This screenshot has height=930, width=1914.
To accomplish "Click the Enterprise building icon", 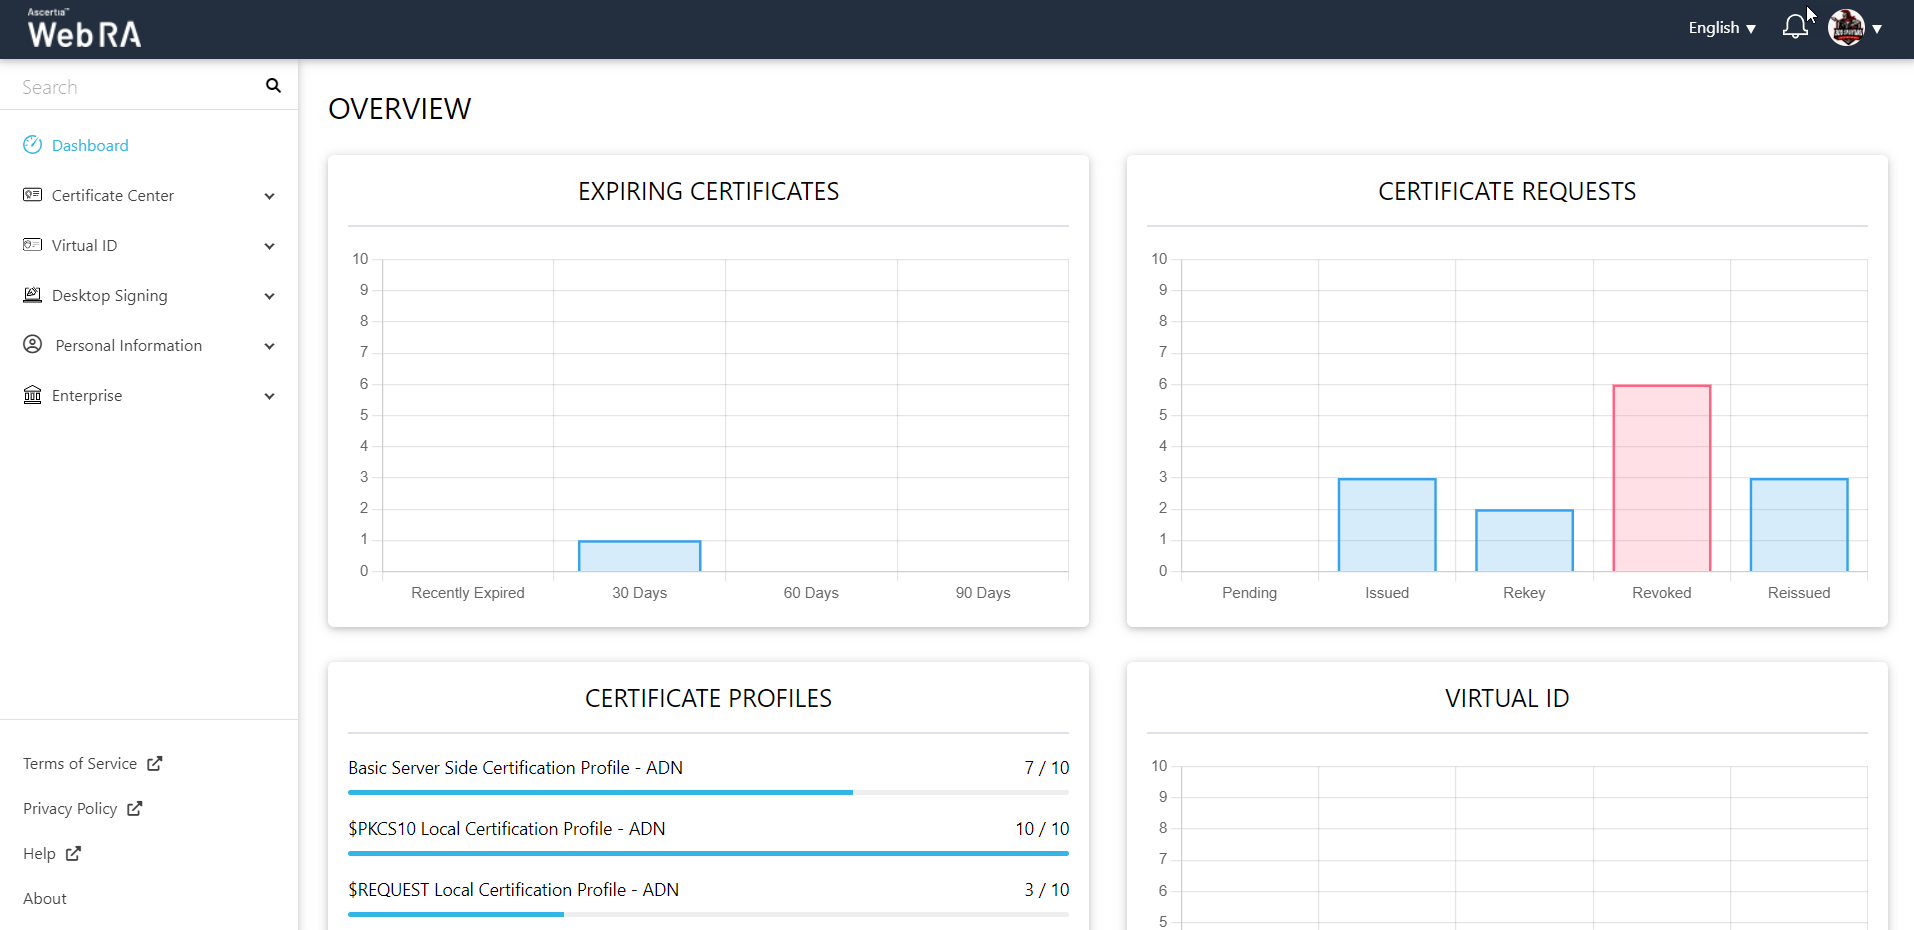I will tap(32, 395).
